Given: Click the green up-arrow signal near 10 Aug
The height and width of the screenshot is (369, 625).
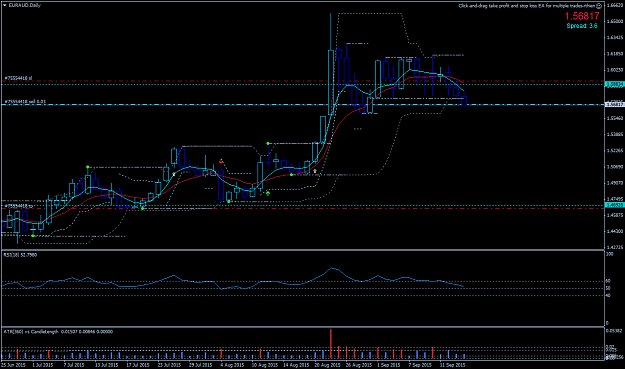Looking at the screenshot, I should coord(268,193).
